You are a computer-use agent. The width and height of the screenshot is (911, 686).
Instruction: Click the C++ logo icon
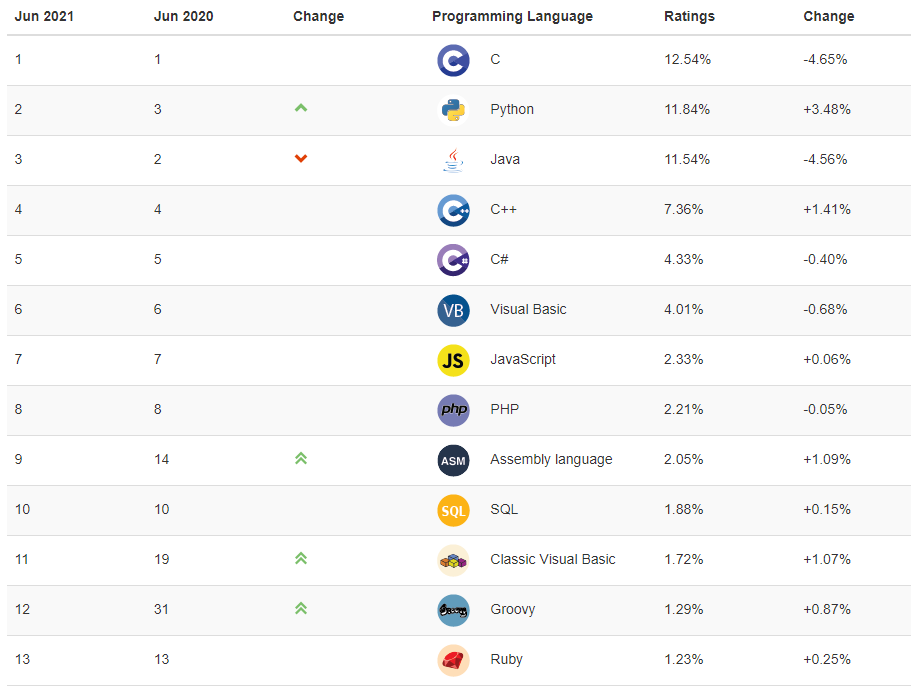pyautogui.click(x=453, y=210)
